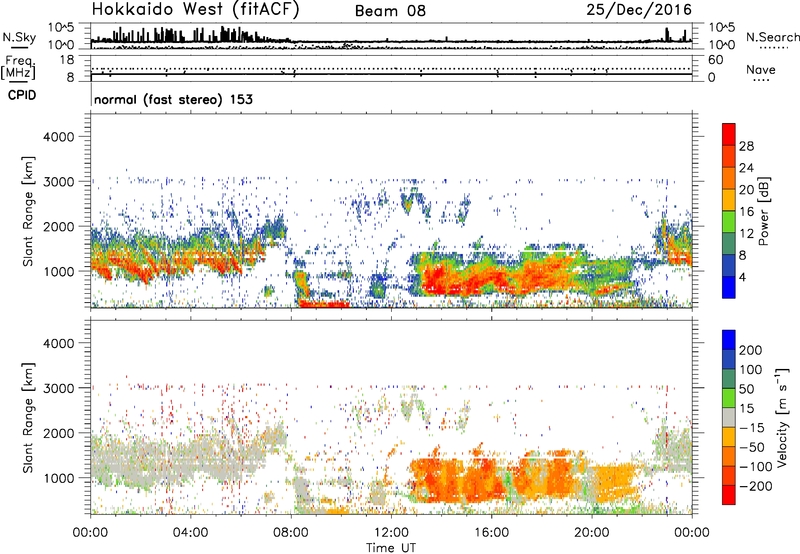Click the 'N.Search' legend label

(772, 37)
